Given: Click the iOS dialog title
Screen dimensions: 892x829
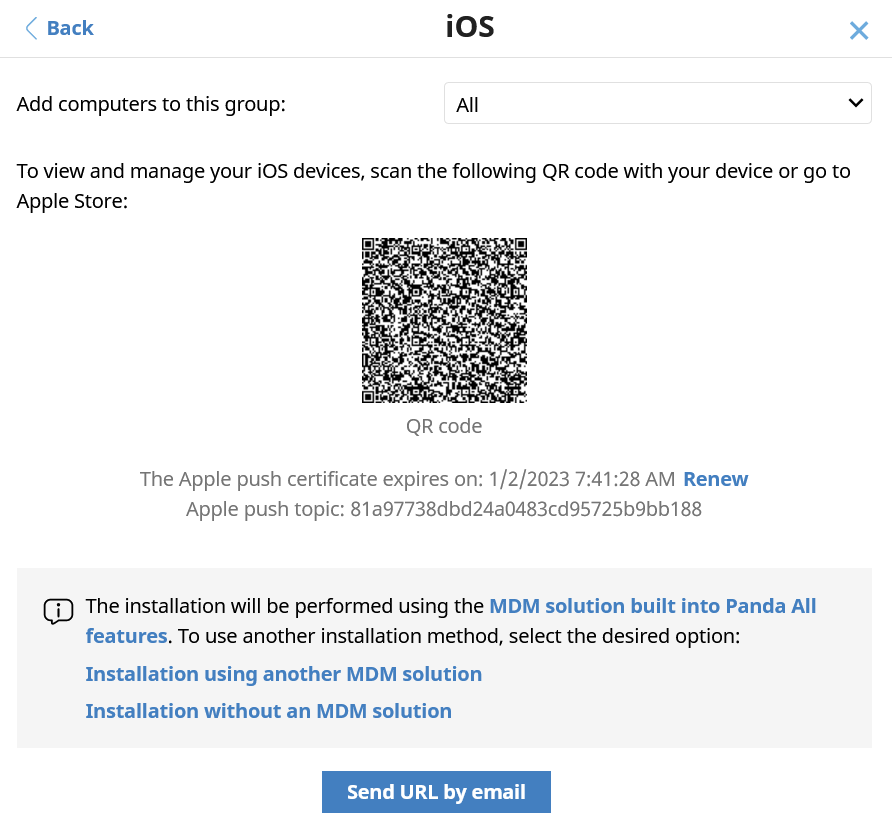Looking at the screenshot, I should [x=470, y=27].
